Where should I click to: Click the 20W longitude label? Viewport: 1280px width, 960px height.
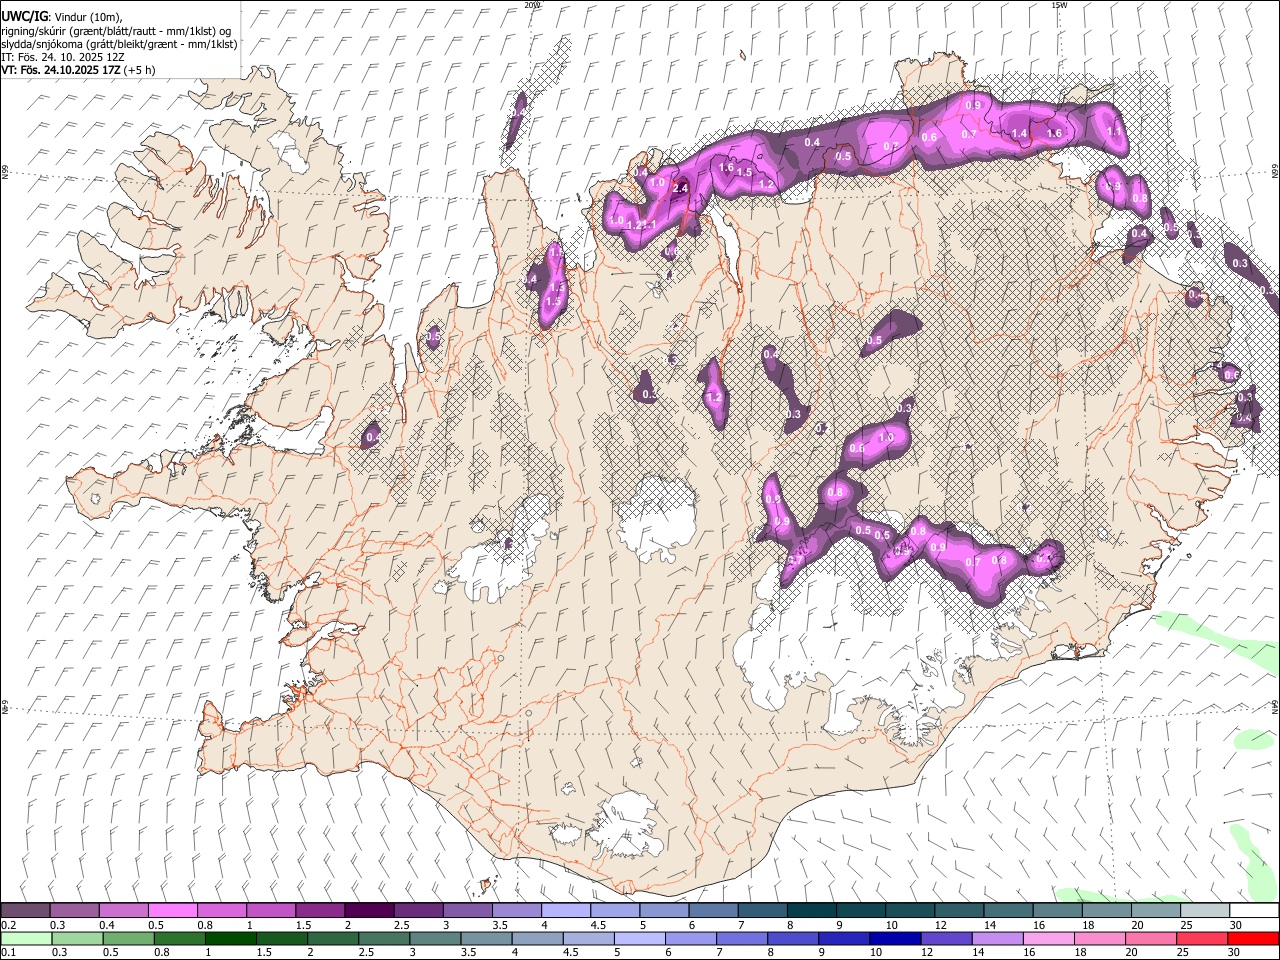[532, 5]
